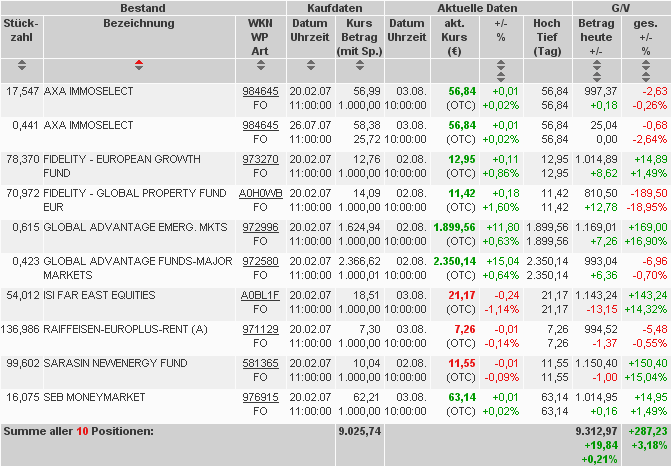Sort by lower % change arrow icon
The width and height of the screenshot is (671, 466).
pos(501,77)
